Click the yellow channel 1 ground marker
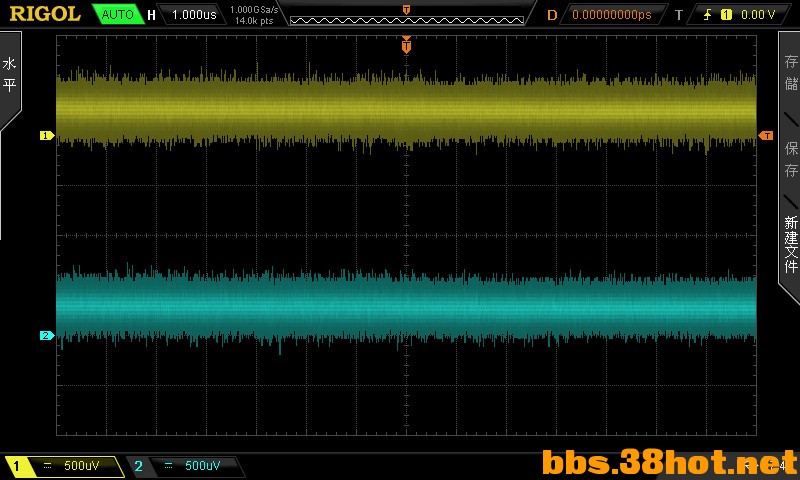 point(47,136)
